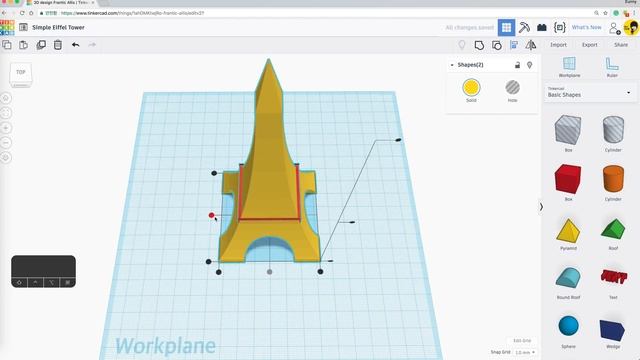The width and height of the screenshot is (640, 360).
Task: Click the Duplicate icon in toolbar
Action: coord(41,44)
